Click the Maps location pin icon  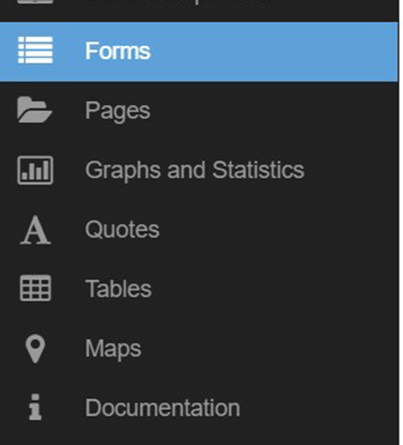coord(35,349)
